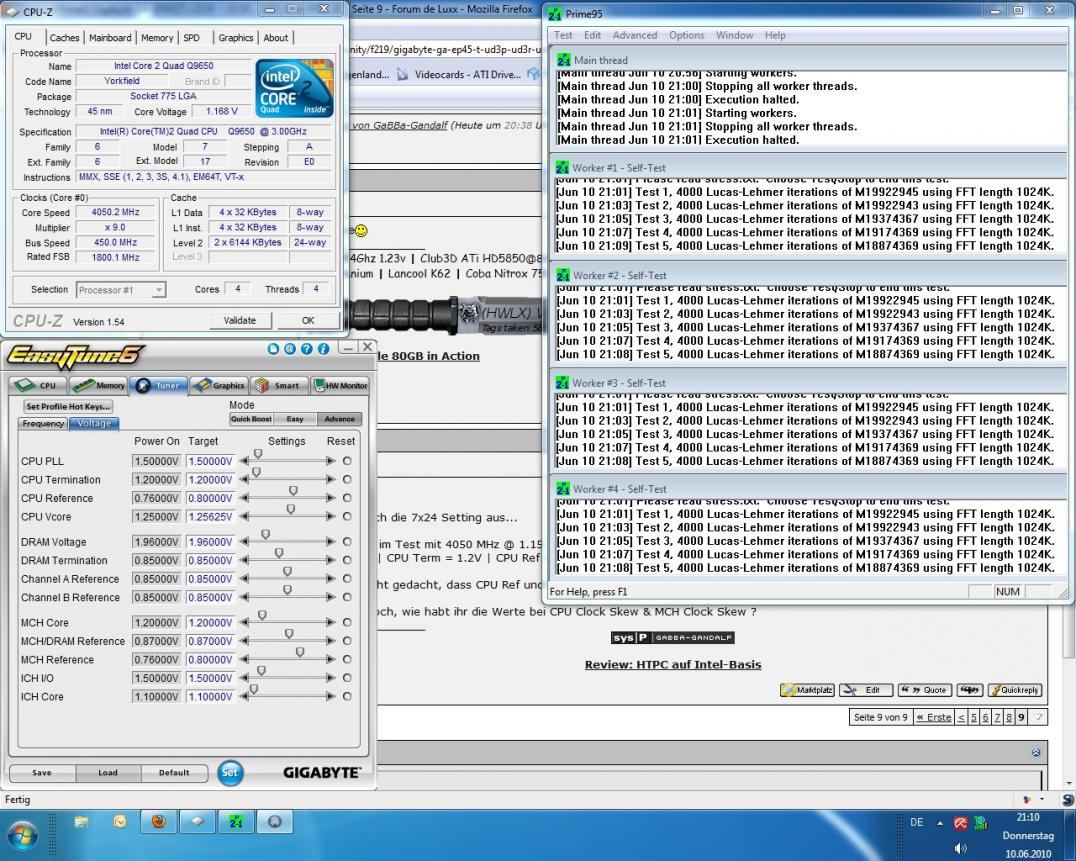Click the clock-face icon in EasyTune6 header

point(290,349)
